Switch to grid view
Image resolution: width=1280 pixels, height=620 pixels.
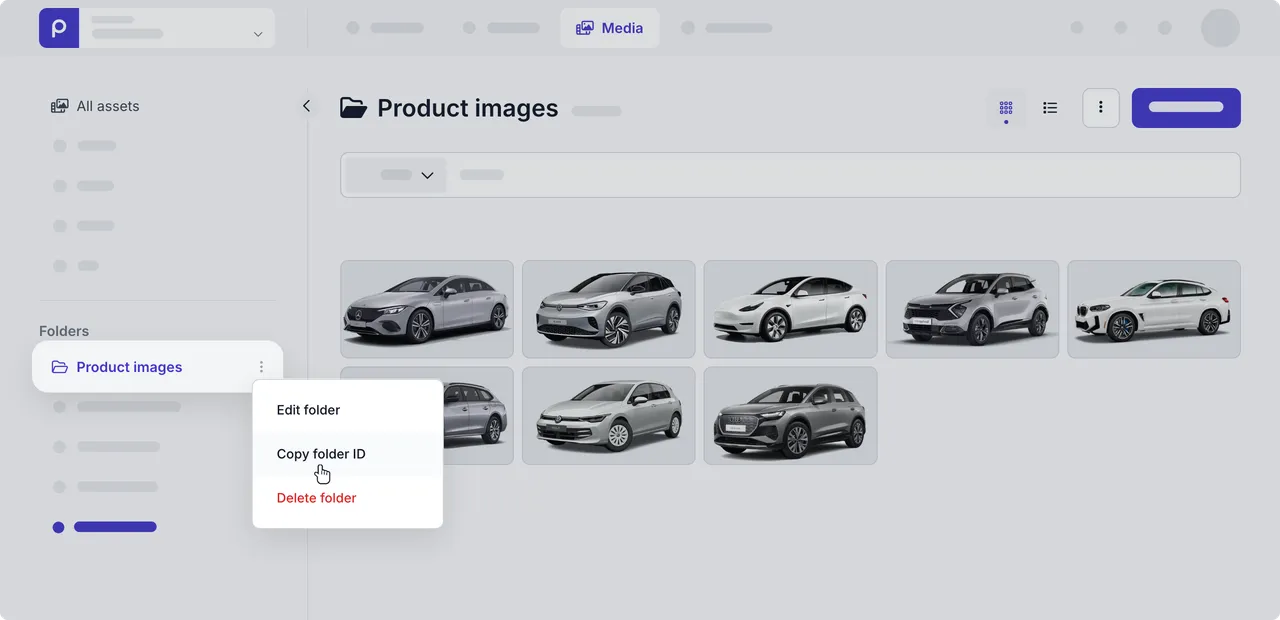click(x=1006, y=108)
